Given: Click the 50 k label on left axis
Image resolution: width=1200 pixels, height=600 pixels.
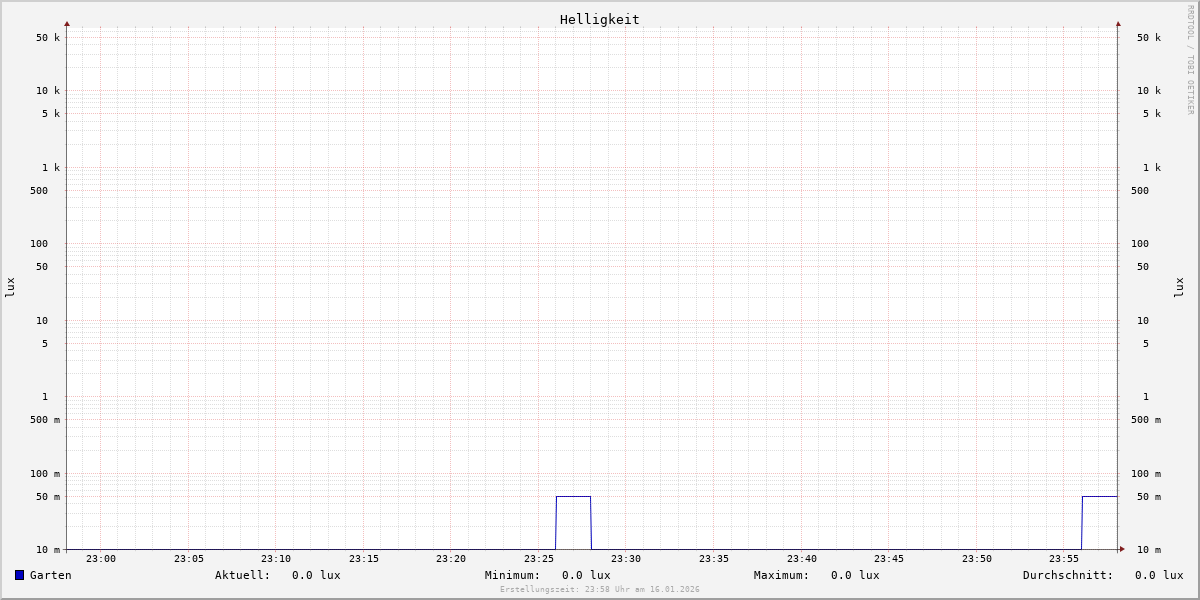Looking at the screenshot, I should tap(48, 38).
